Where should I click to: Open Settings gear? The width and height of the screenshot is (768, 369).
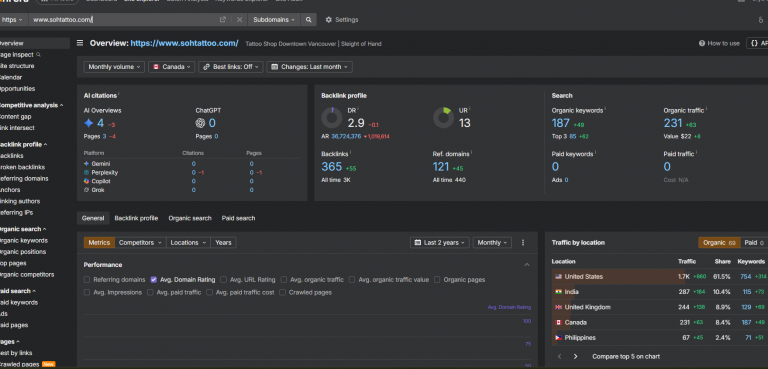329,20
